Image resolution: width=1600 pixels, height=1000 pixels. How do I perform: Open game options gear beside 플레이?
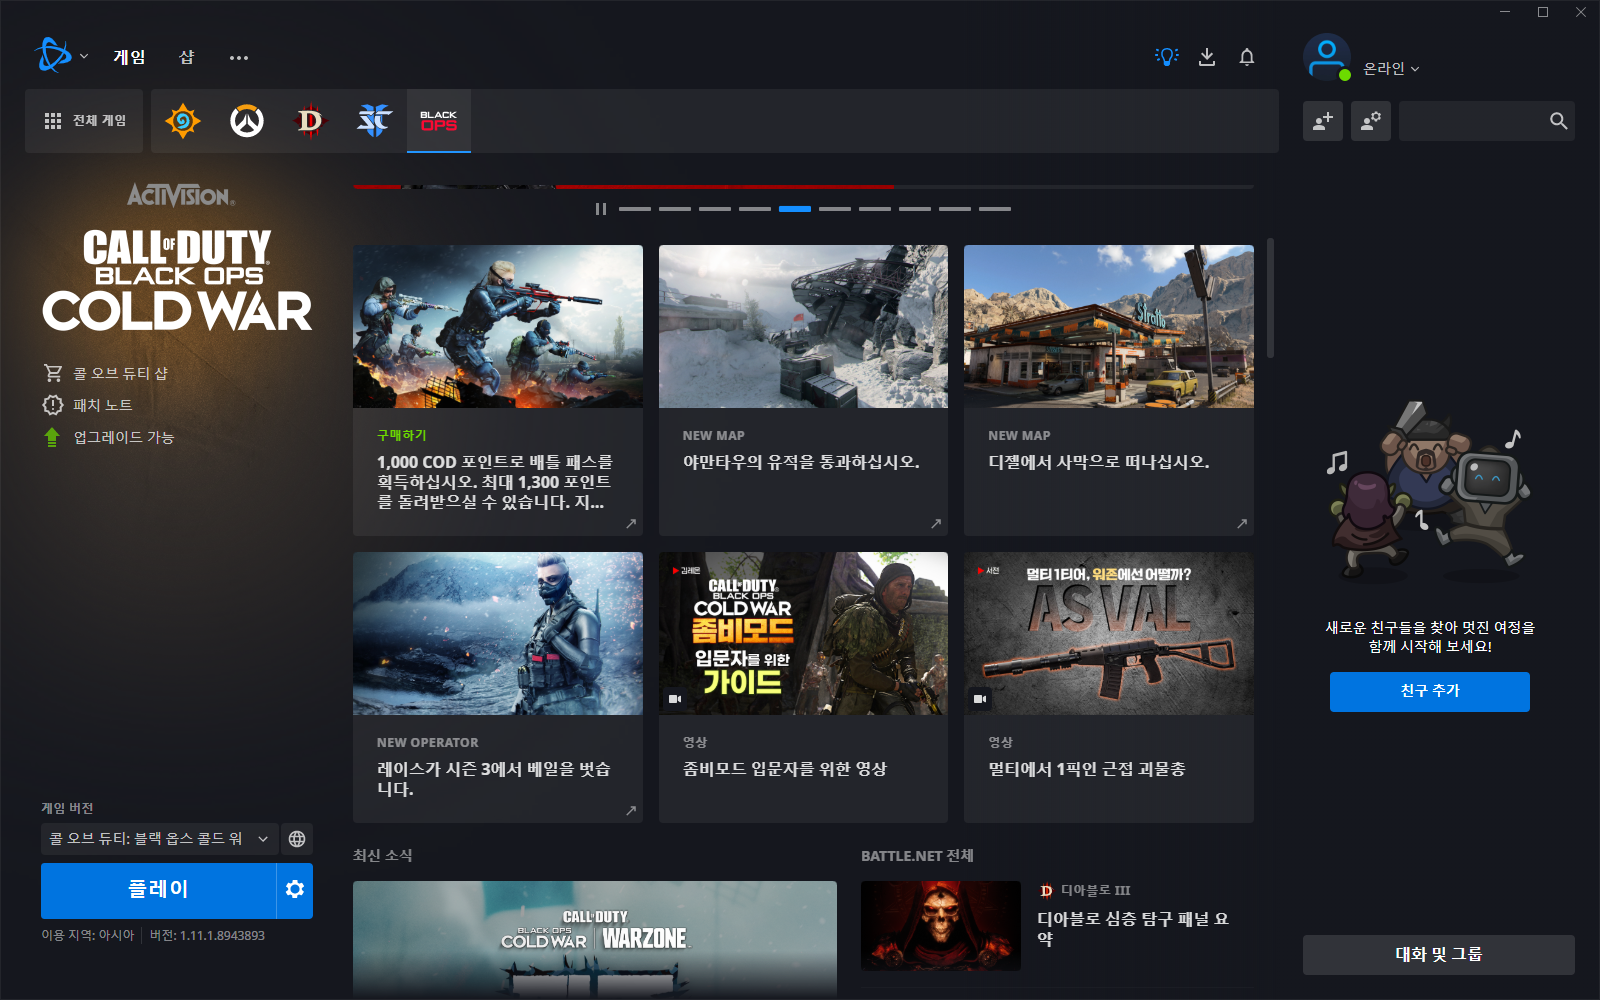pyautogui.click(x=295, y=890)
